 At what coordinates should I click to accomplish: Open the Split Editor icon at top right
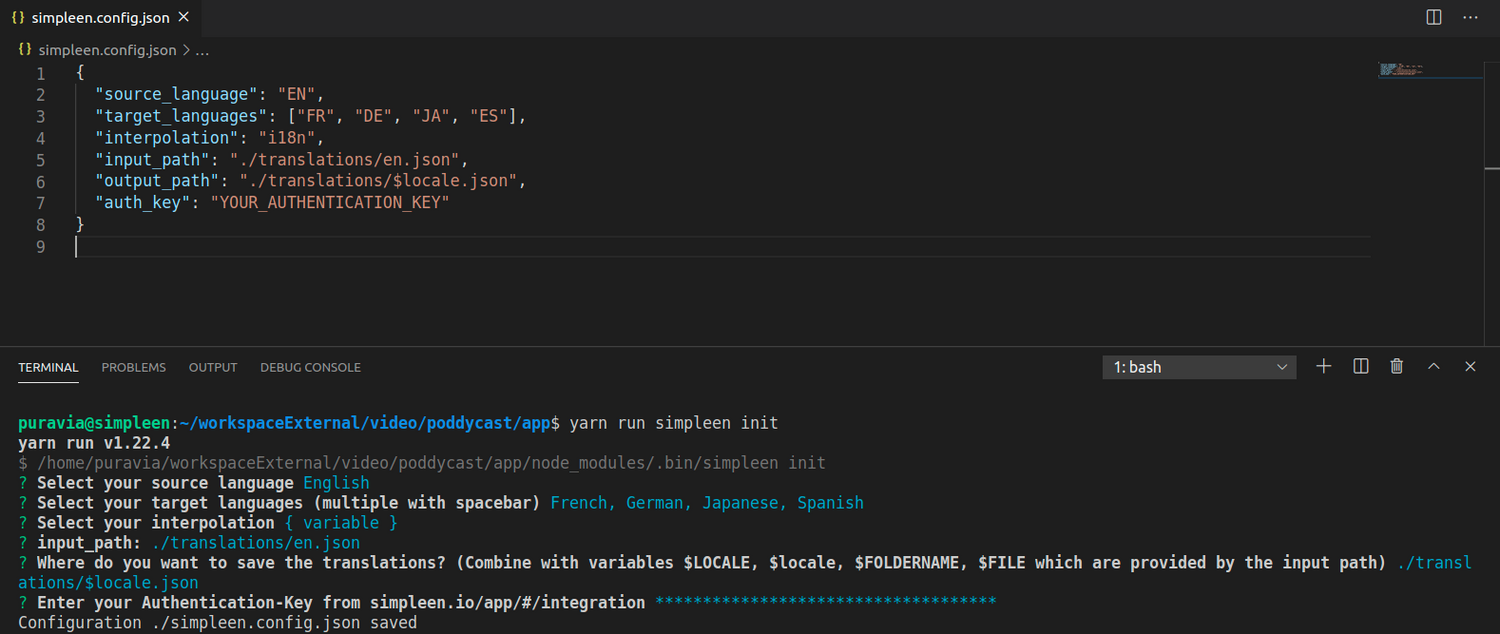1433,17
